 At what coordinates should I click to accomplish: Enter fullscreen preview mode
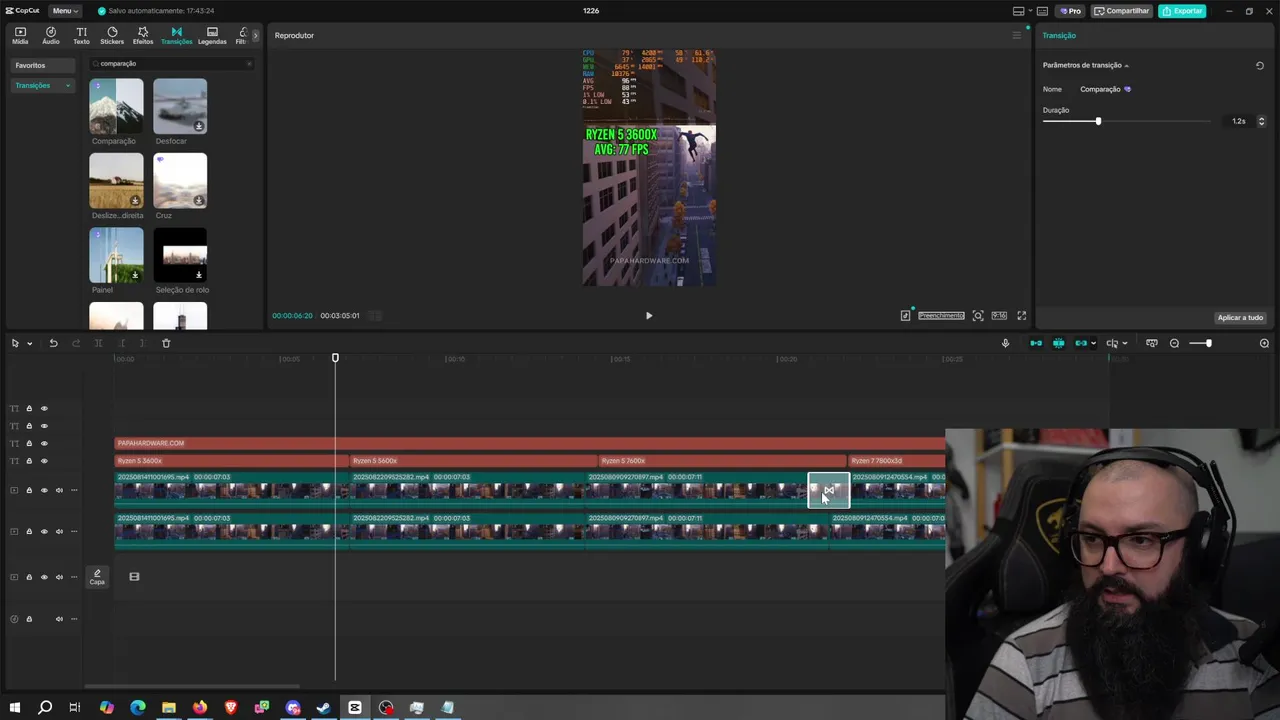tap(1021, 316)
